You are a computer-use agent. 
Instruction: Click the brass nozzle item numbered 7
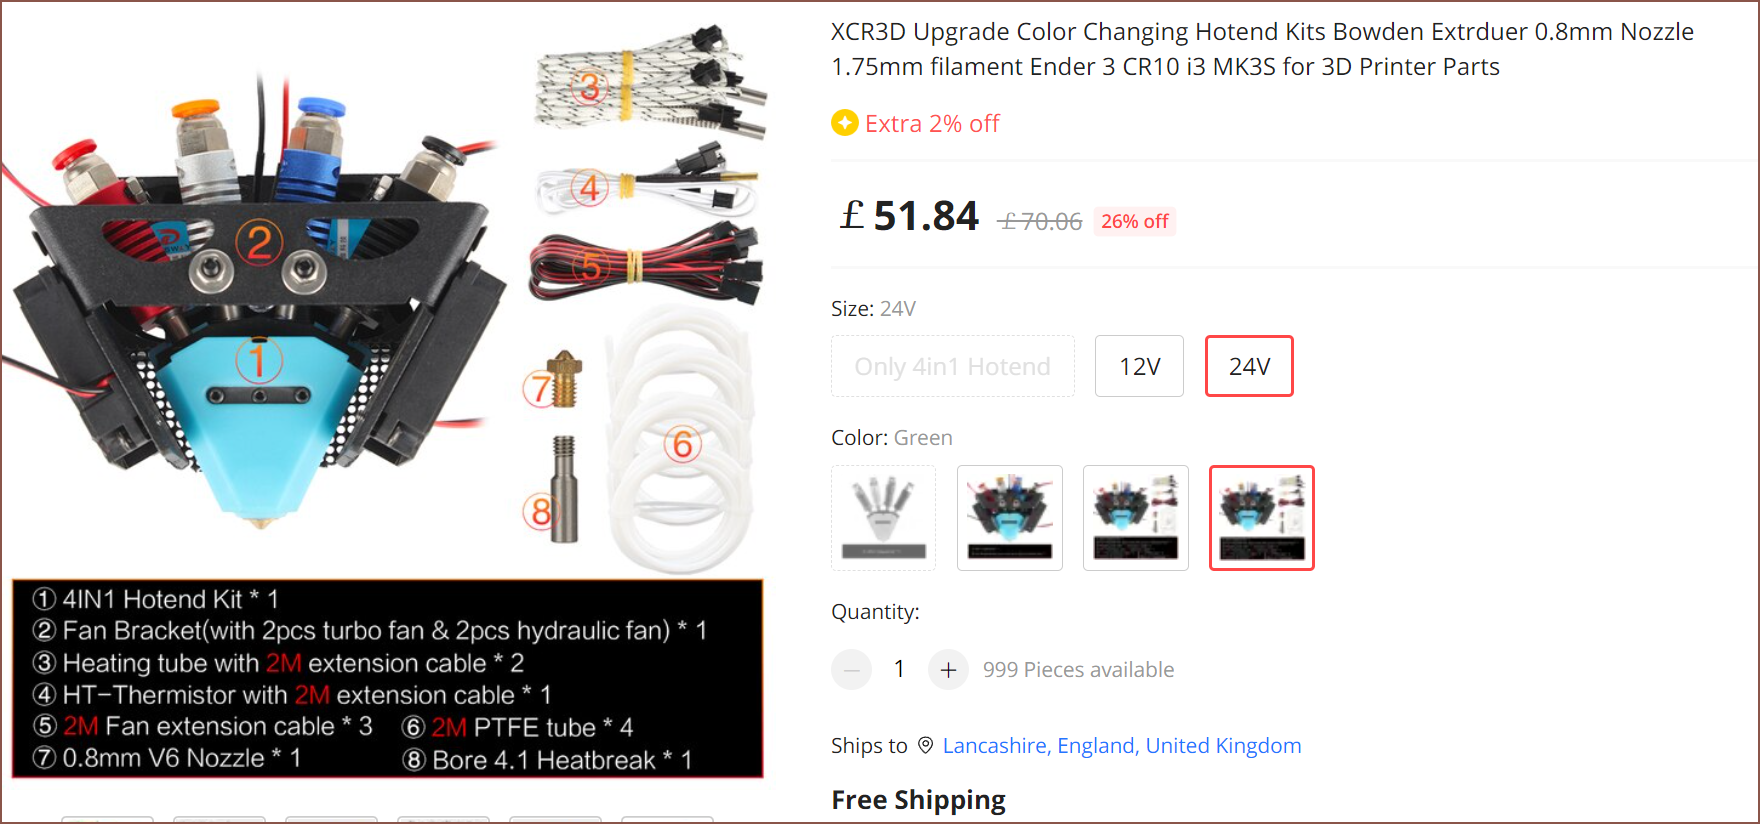click(563, 379)
